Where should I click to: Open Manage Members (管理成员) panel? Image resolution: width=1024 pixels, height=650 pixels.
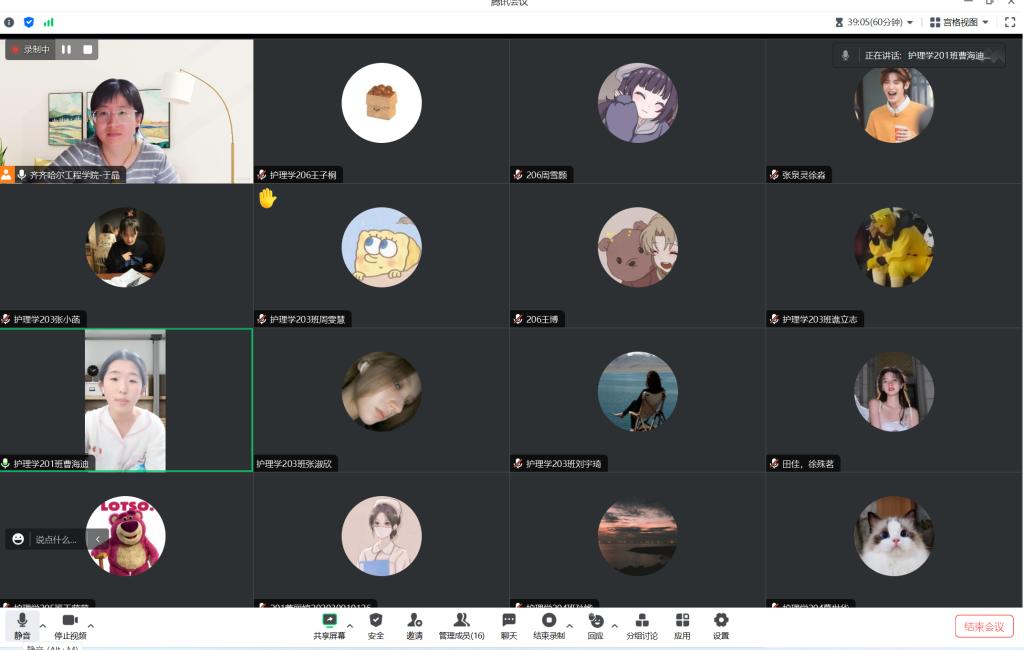(461, 621)
